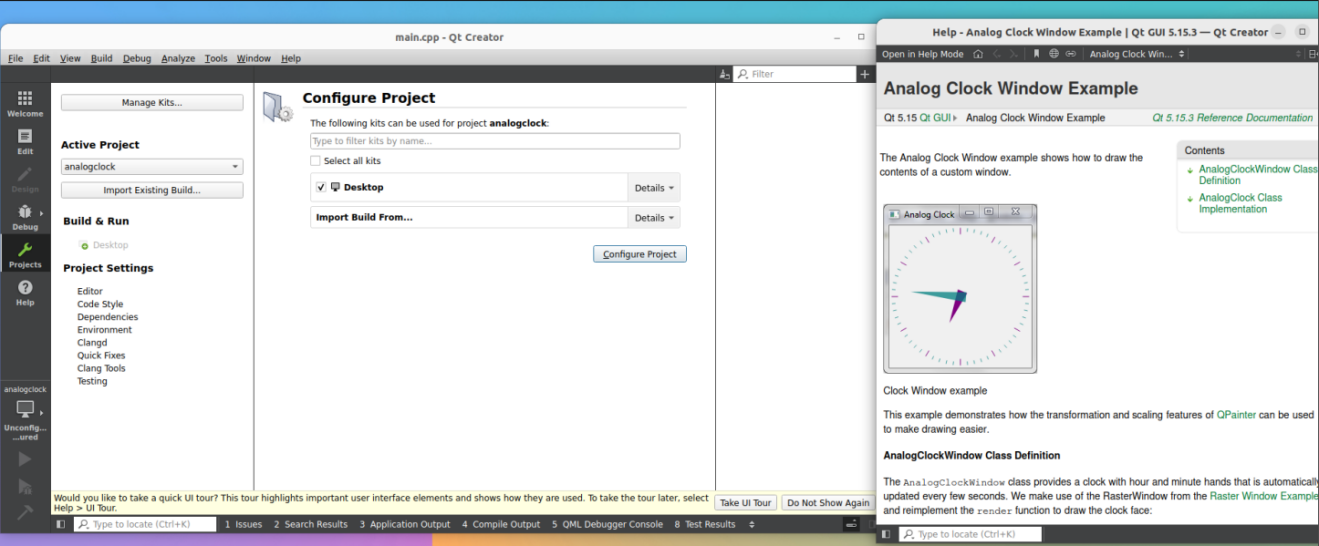Click the Build hammer icon
This screenshot has width=1319, height=546.
point(25,512)
